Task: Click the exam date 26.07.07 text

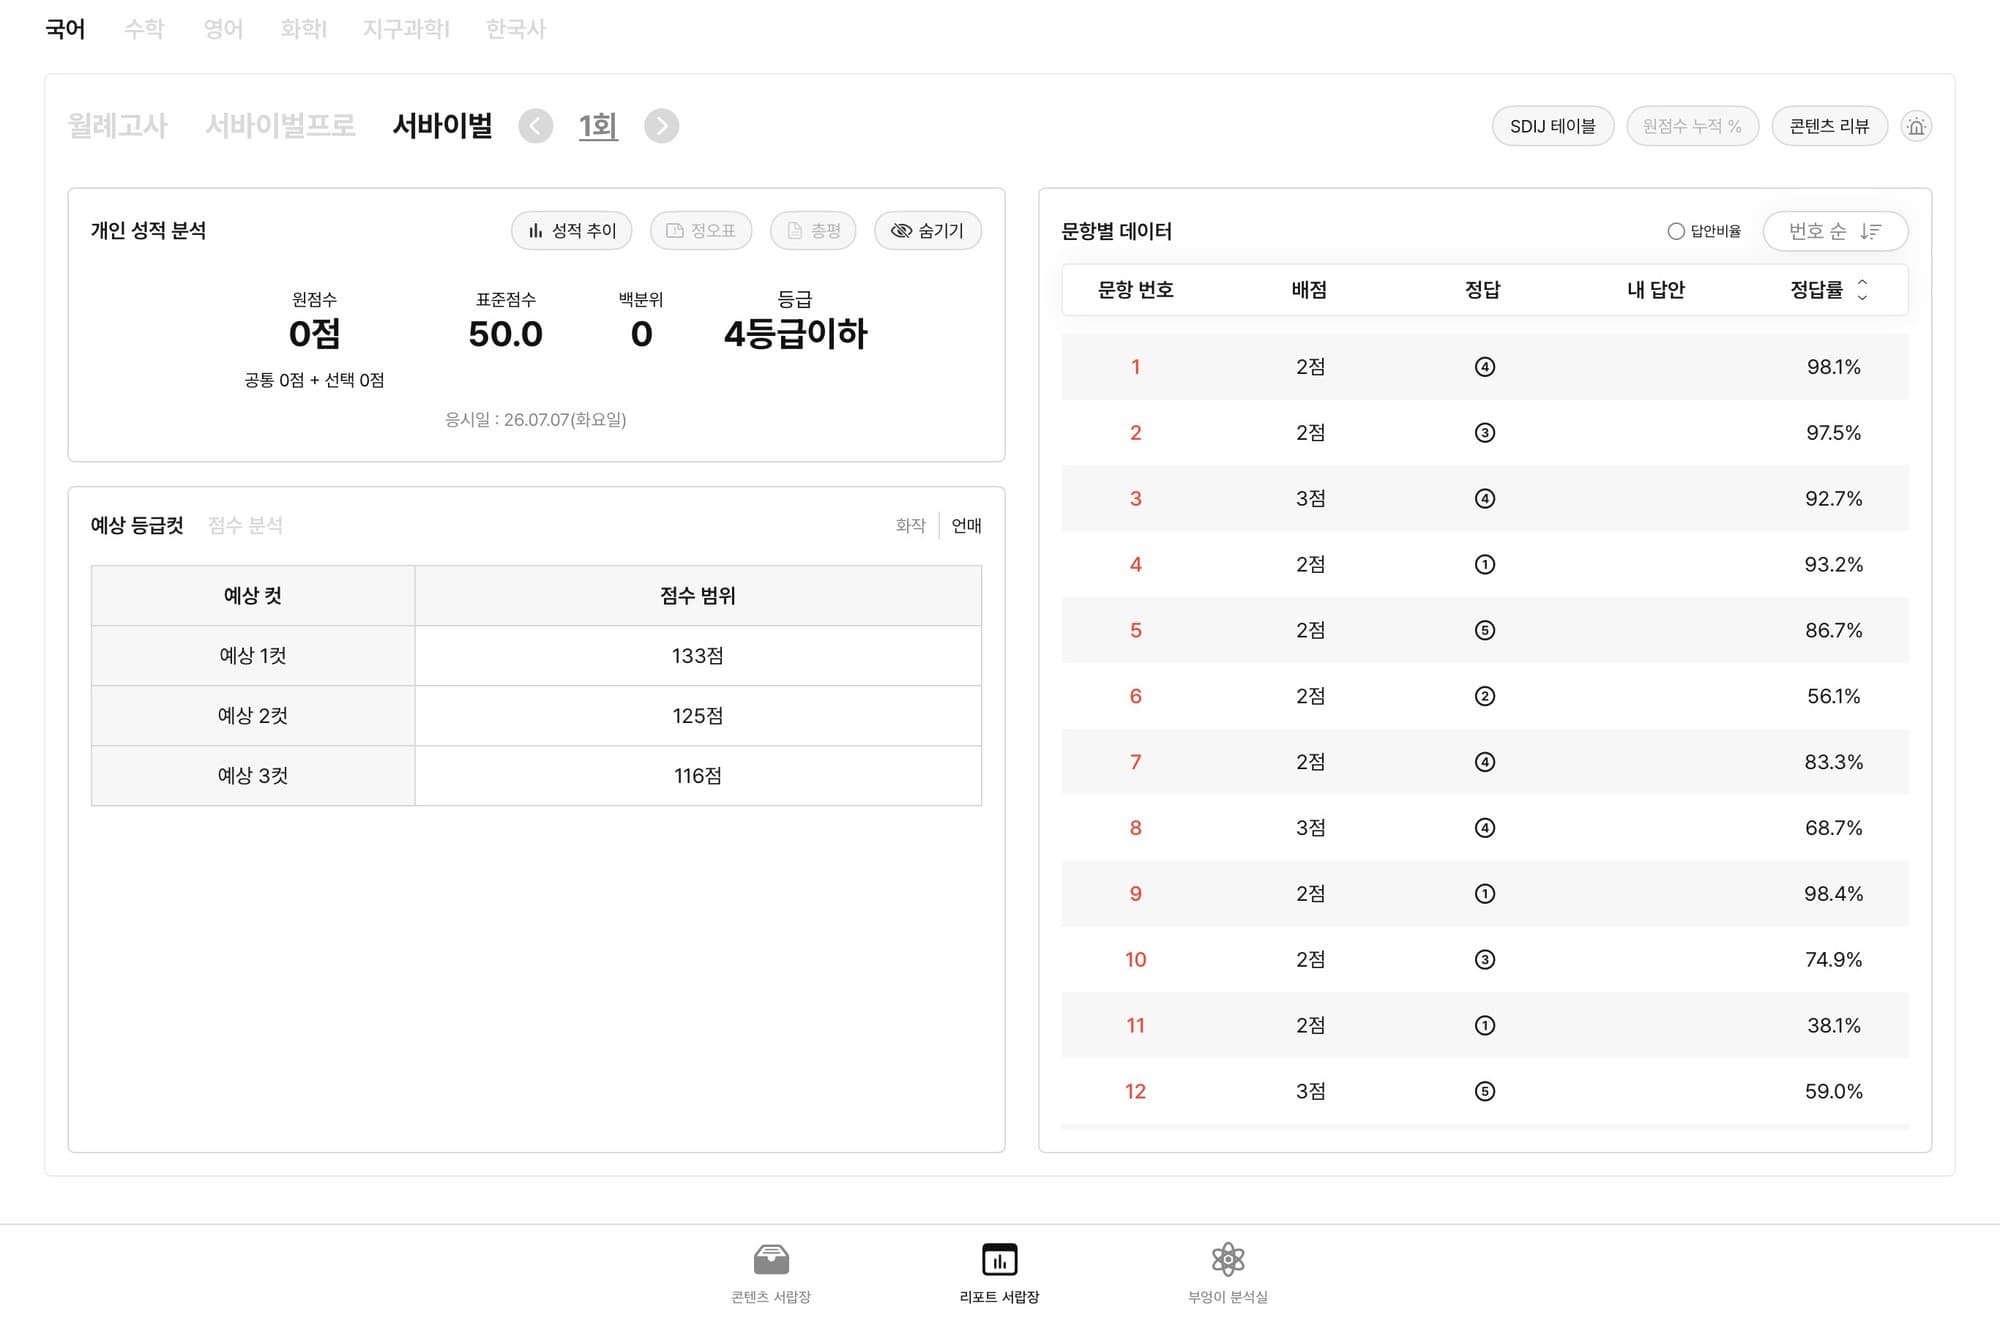Action: pyautogui.click(x=536, y=420)
